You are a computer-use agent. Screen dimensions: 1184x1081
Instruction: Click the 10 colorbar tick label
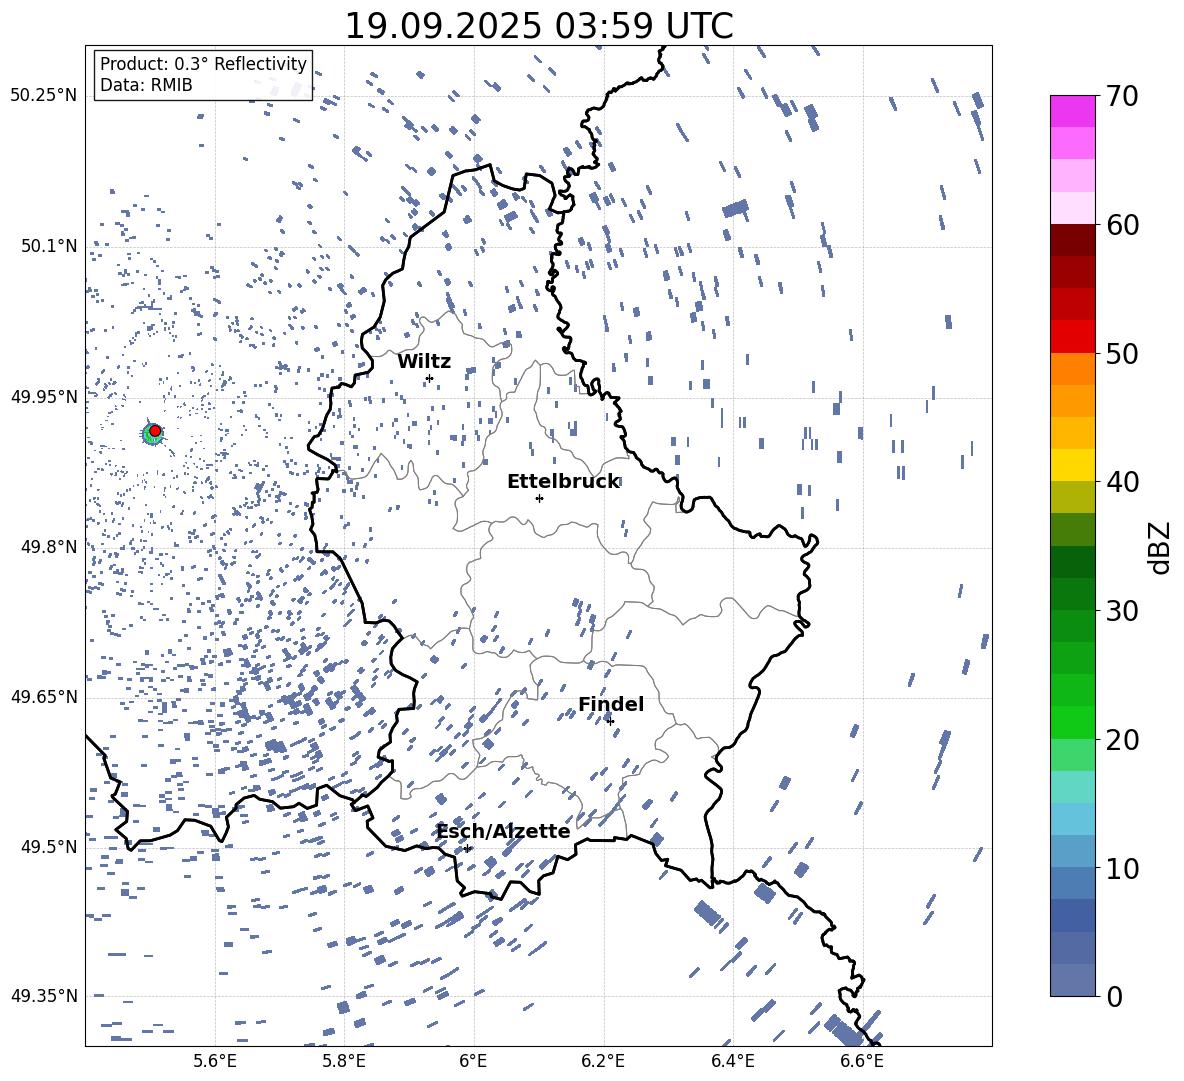[x=1122, y=868]
